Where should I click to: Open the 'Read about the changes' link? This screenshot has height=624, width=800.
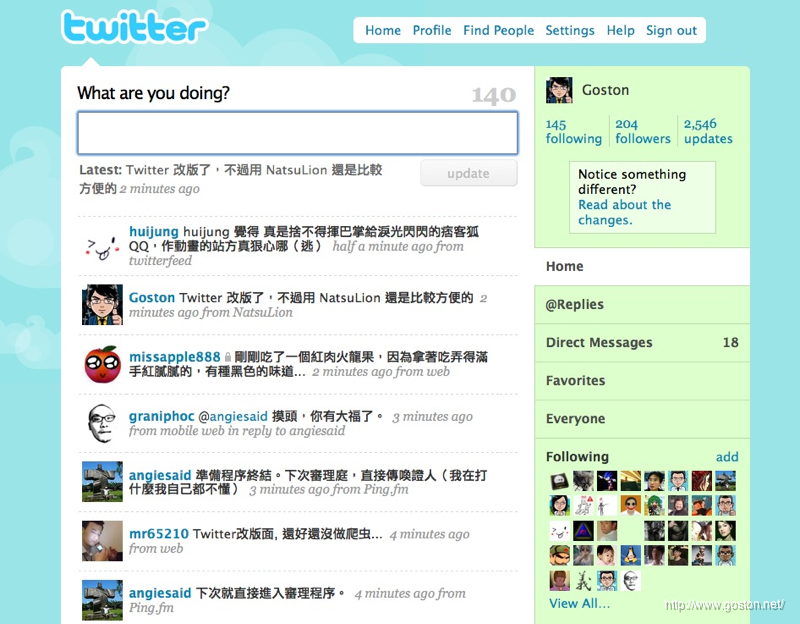(x=624, y=212)
